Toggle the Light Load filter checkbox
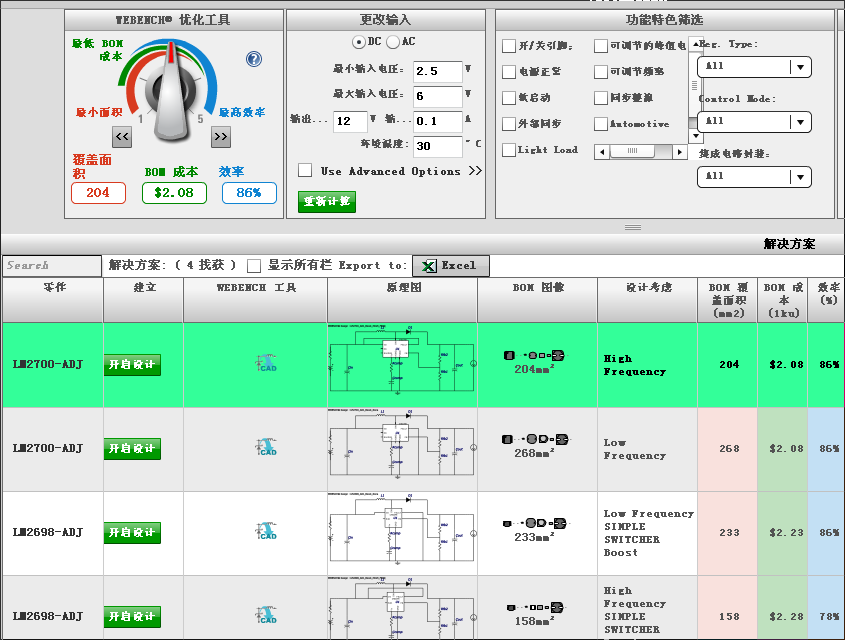The width and height of the screenshot is (845, 640). 509,149
